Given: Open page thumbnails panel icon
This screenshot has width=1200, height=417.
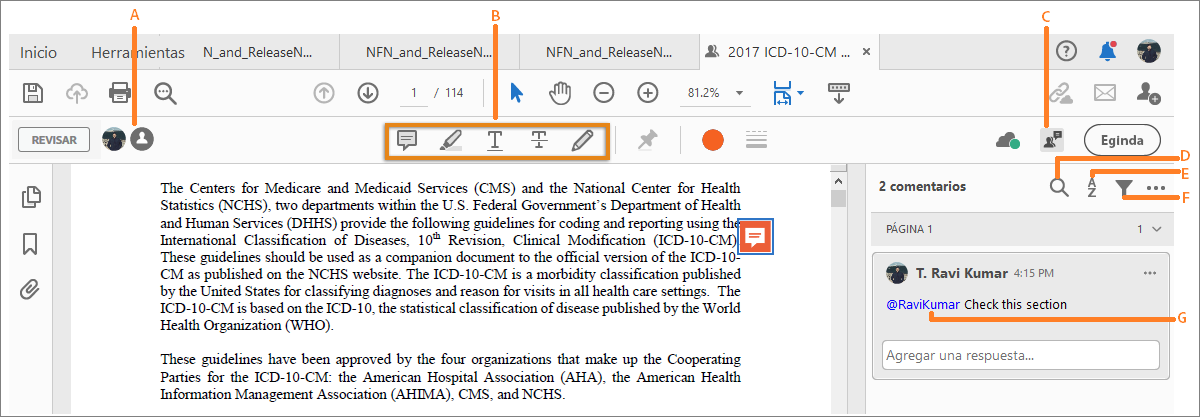Looking at the screenshot, I should click(x=31, y=197).
